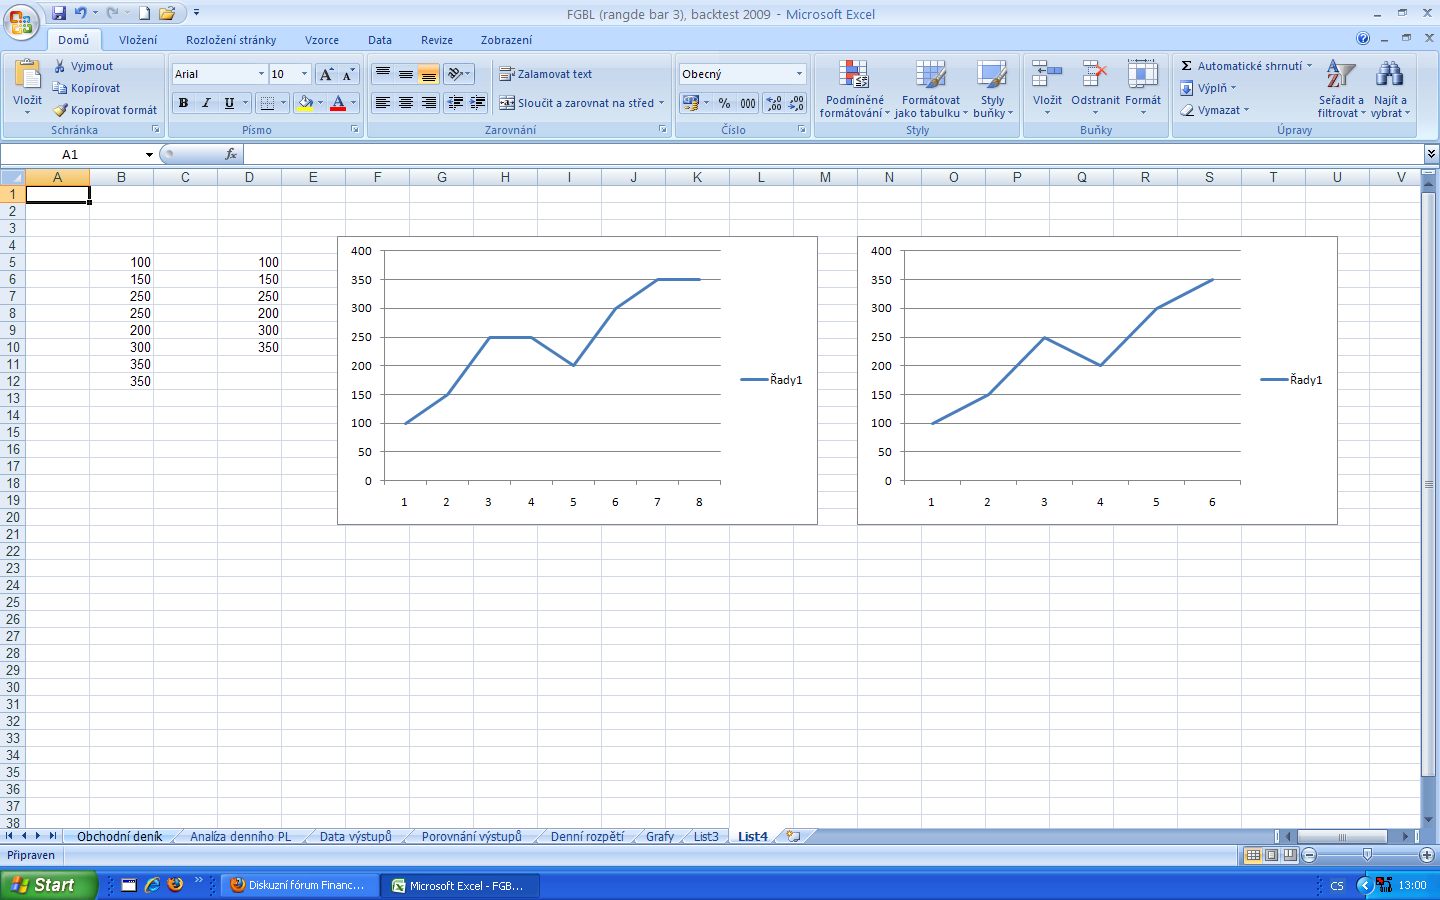Save the workbook from Quick Access toolbar

[x=59, y=13]
